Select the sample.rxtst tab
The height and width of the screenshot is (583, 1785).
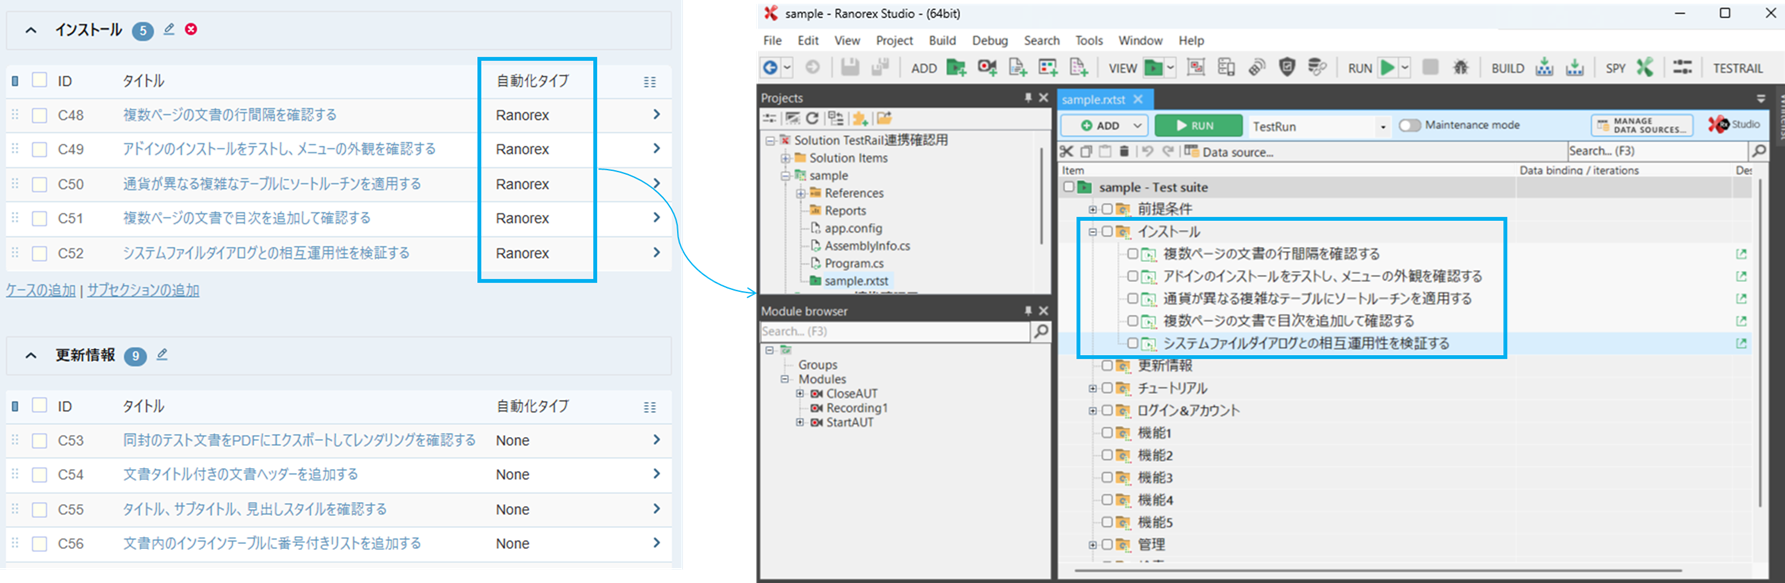pos(1093,100)
